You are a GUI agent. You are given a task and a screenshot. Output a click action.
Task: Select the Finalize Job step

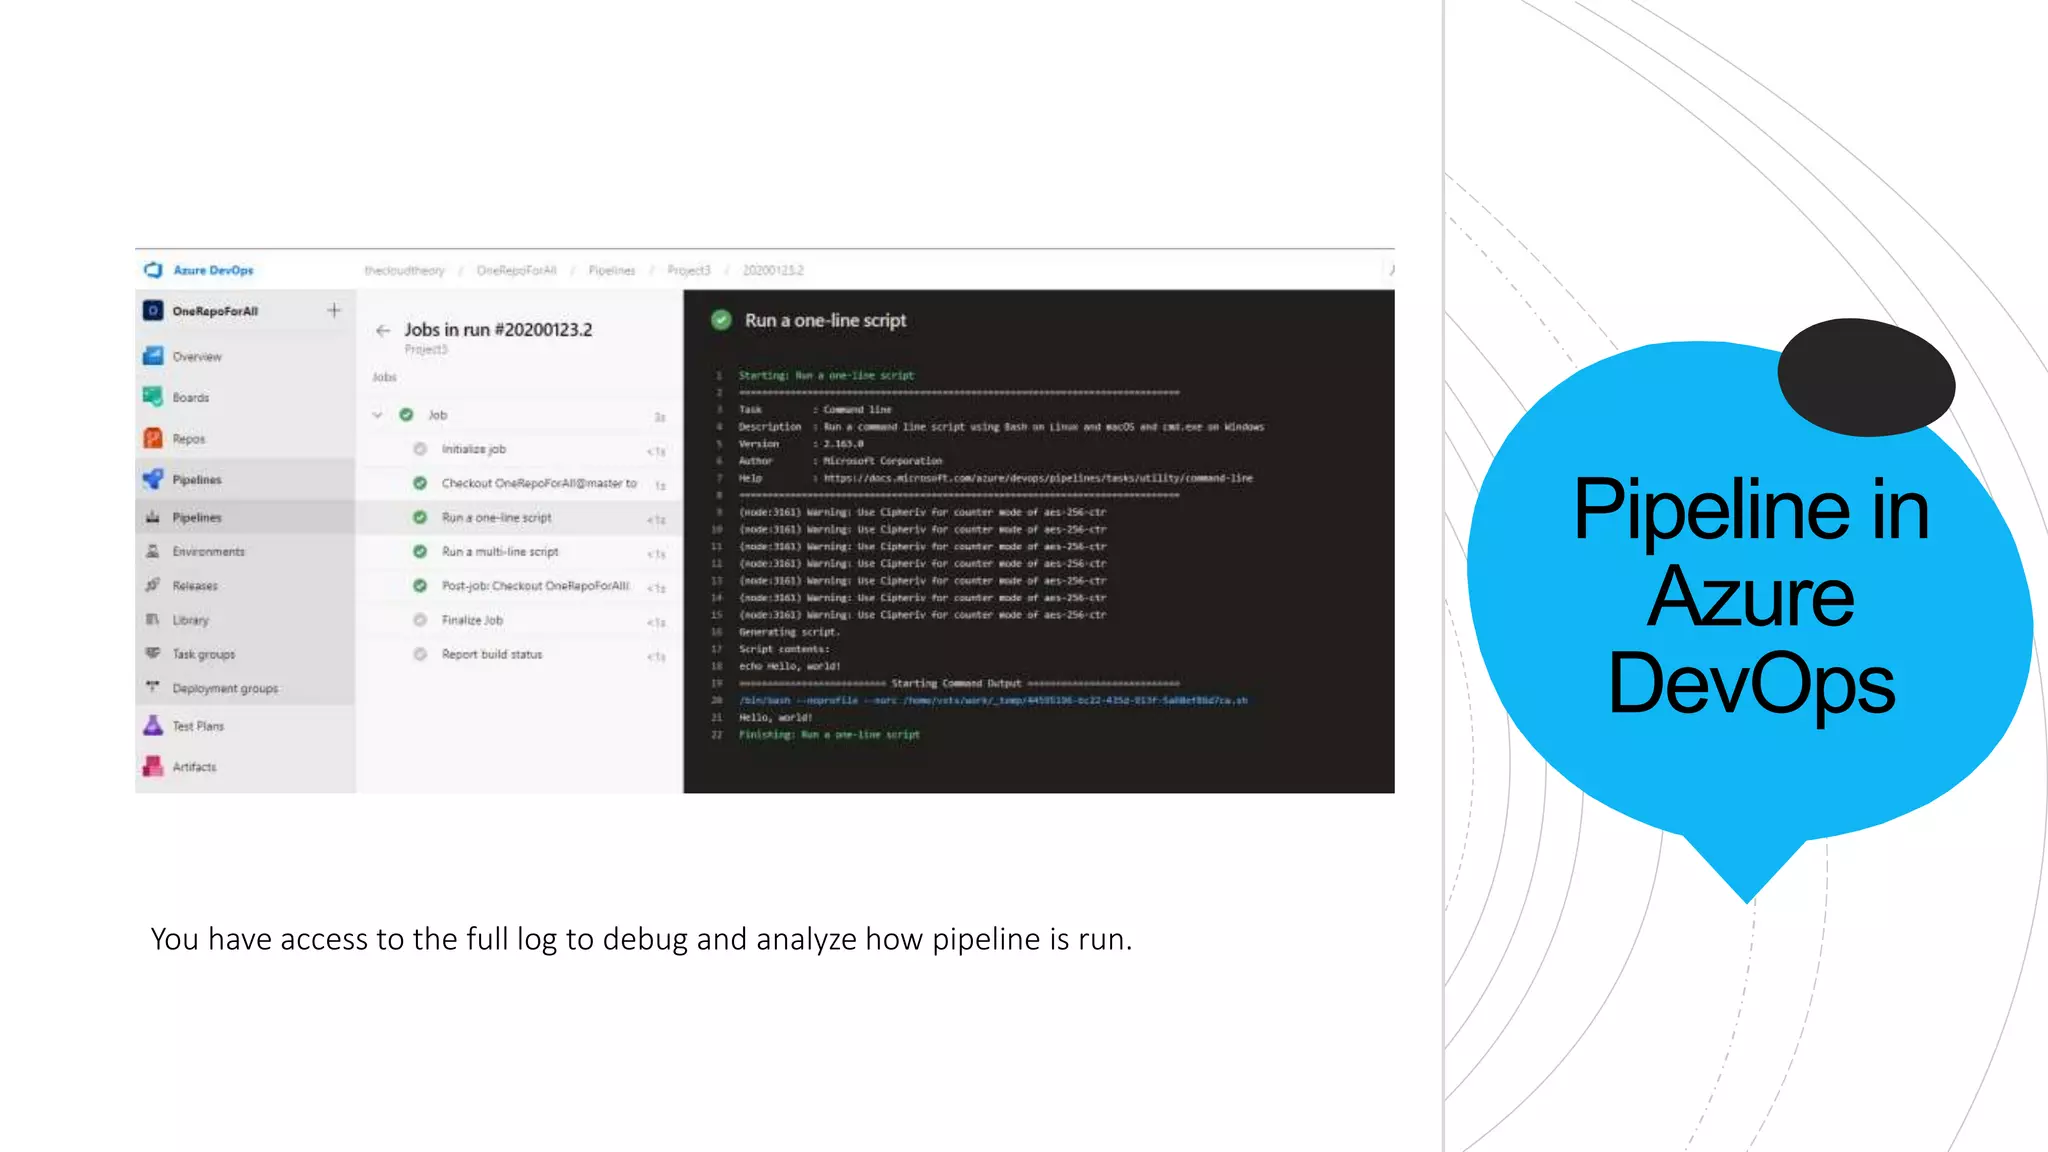tap(519, 620)
